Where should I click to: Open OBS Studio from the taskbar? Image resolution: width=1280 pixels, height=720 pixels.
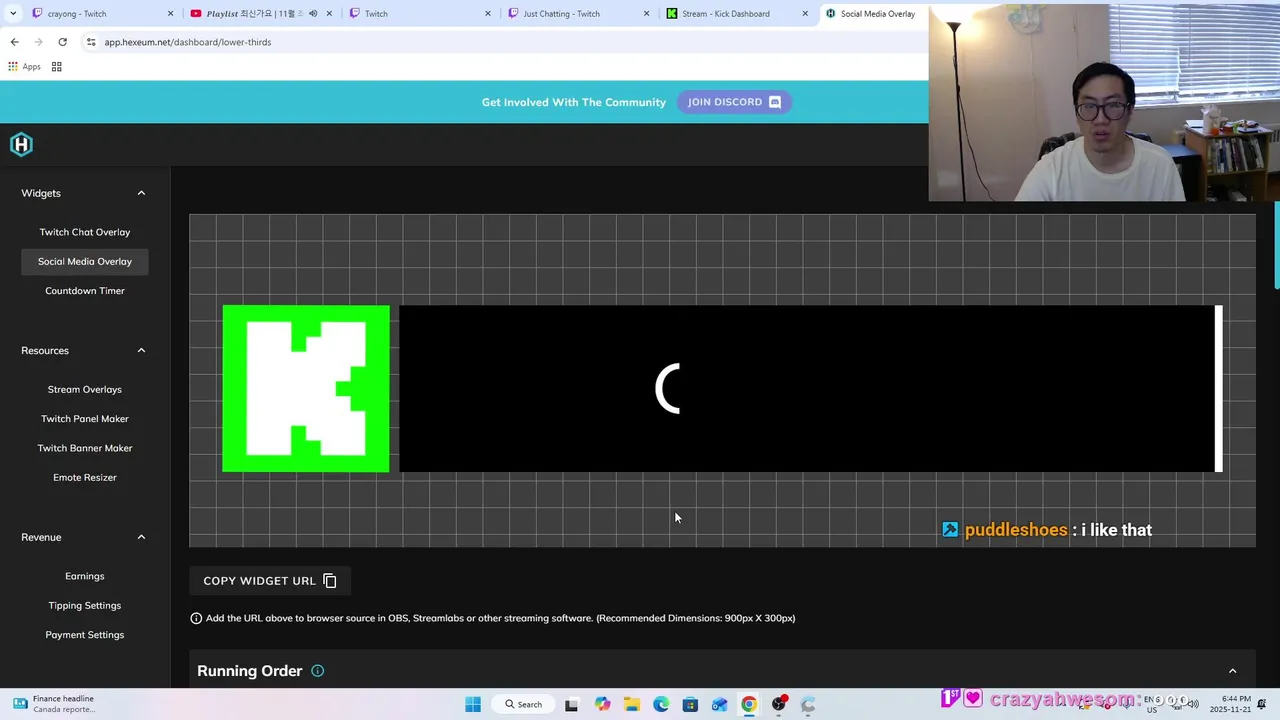tap(779, 704)
